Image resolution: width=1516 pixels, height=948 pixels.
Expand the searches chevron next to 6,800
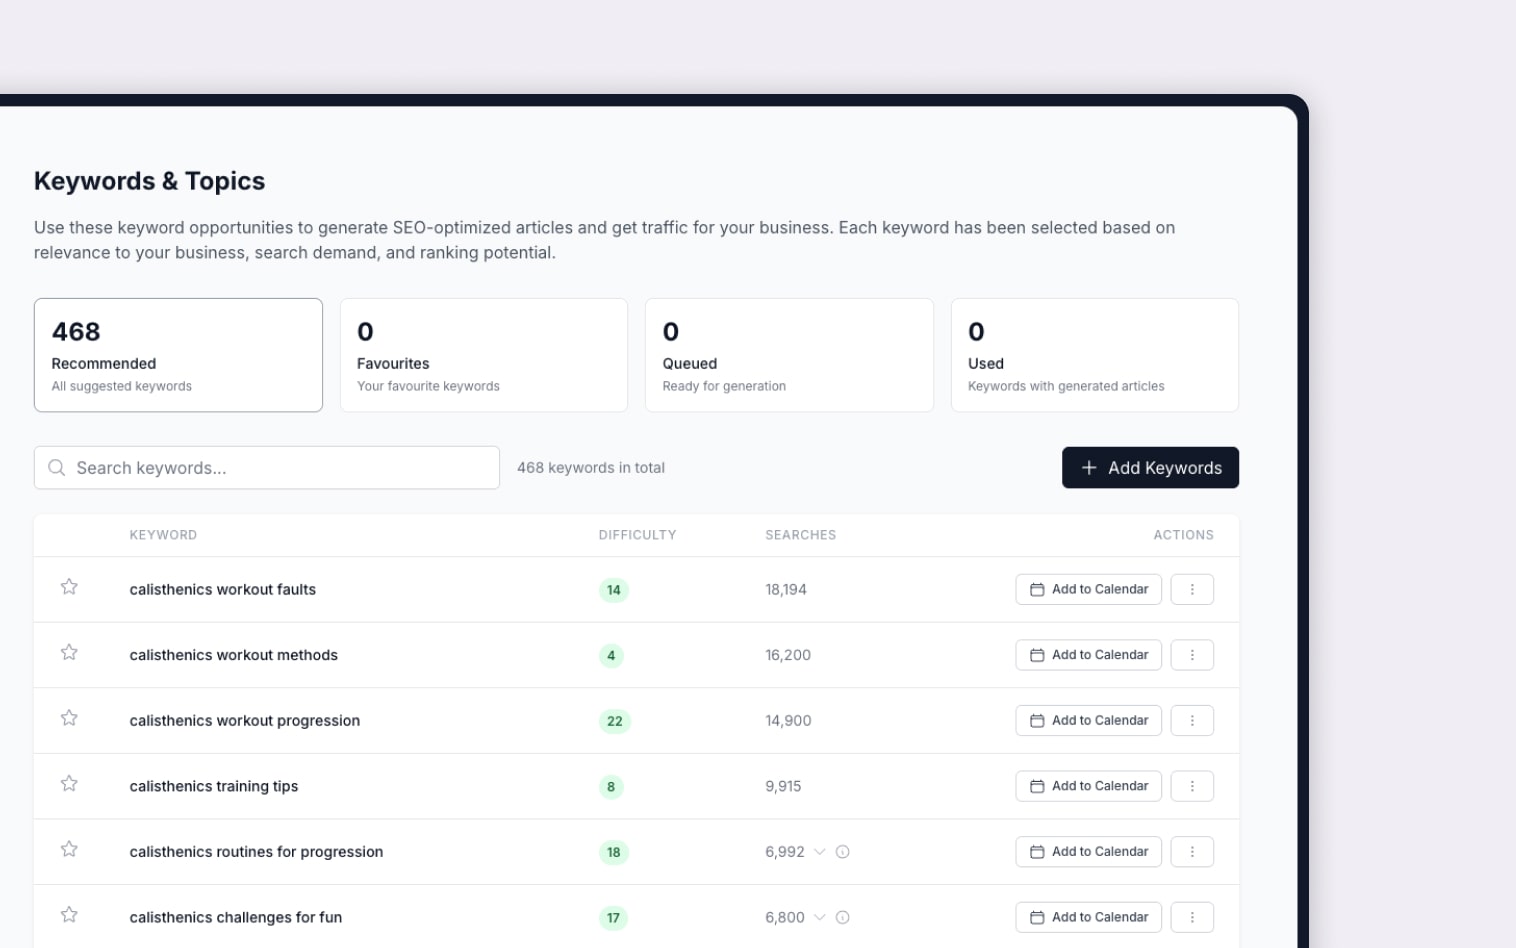coord(820,917)
